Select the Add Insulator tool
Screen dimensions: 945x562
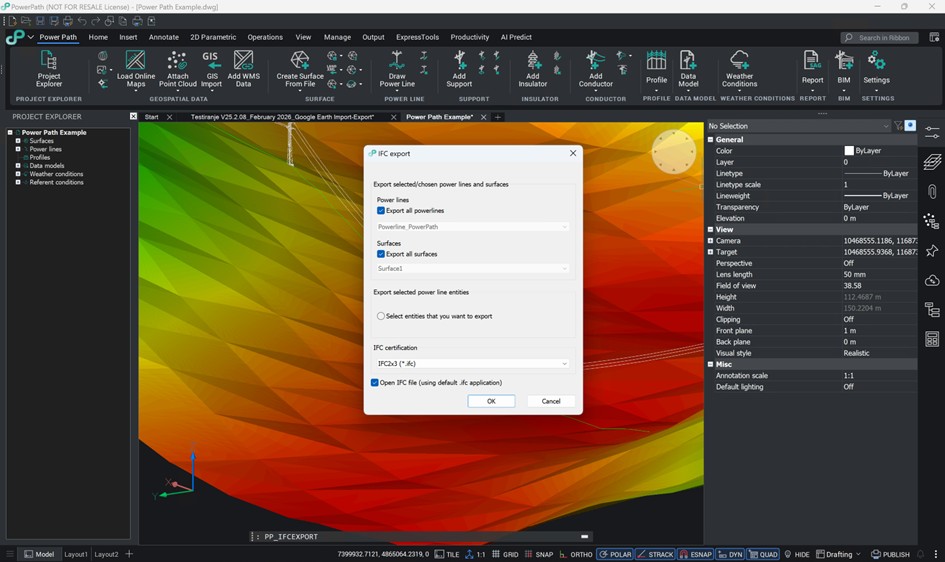532,68
